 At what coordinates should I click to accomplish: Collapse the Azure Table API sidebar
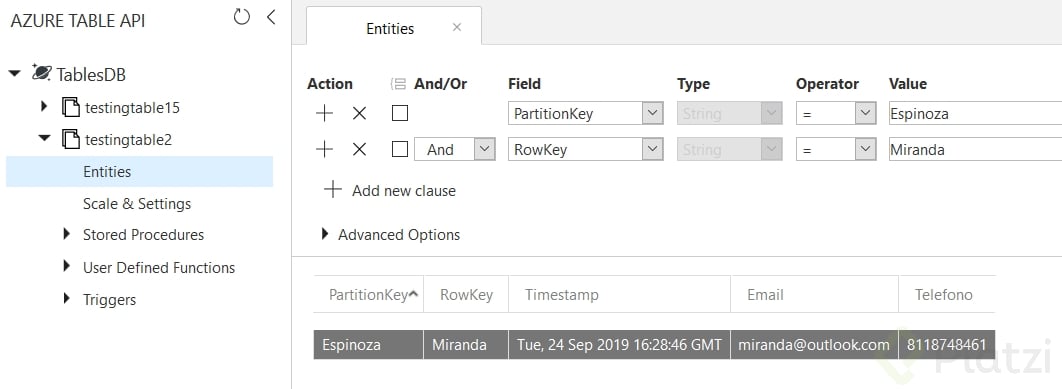(271, 17)
